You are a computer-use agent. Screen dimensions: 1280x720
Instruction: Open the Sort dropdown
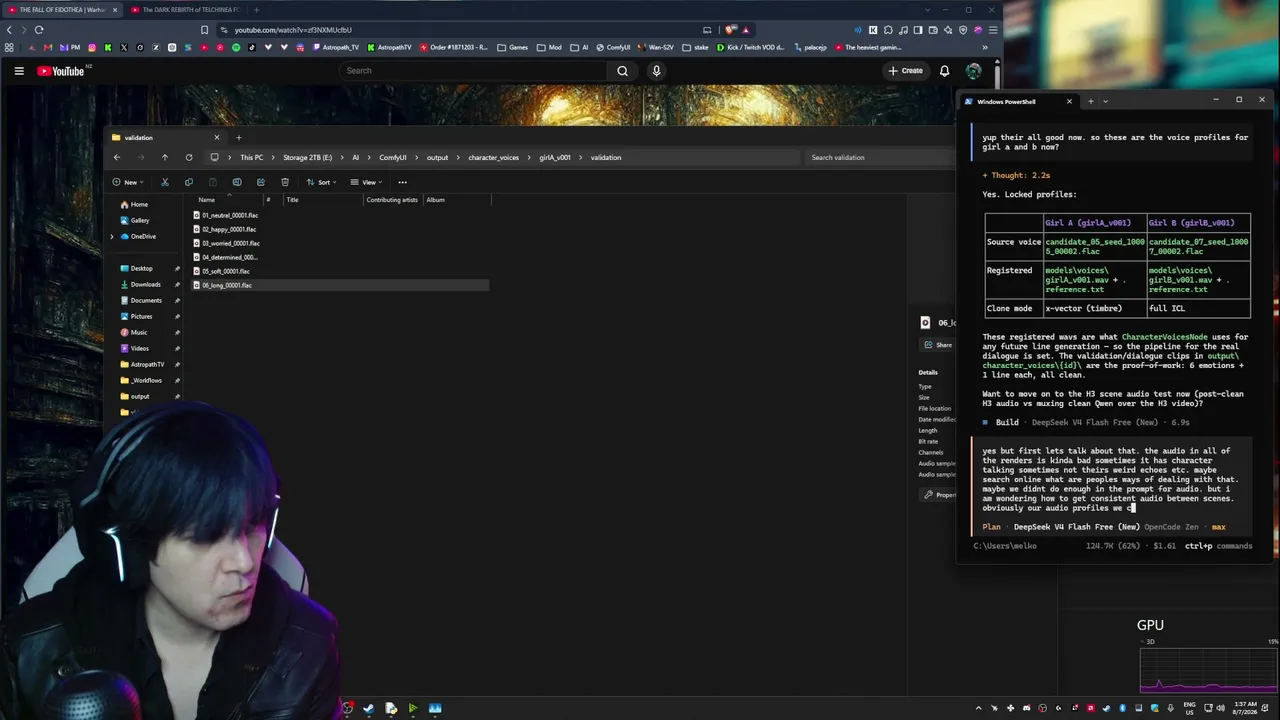[x=322, y=182]
